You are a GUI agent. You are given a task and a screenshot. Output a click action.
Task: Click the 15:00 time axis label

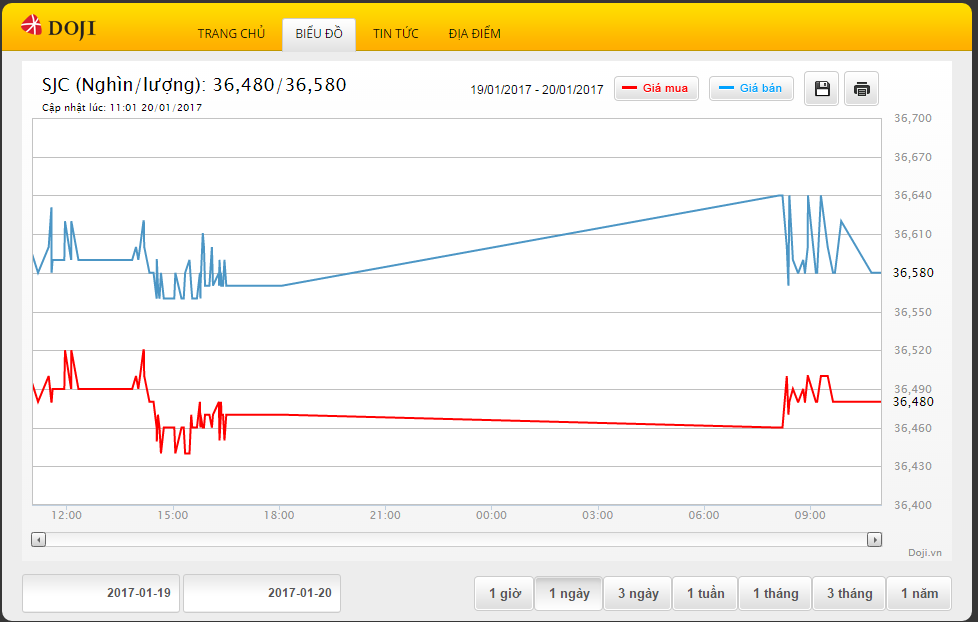coord(172,515)
